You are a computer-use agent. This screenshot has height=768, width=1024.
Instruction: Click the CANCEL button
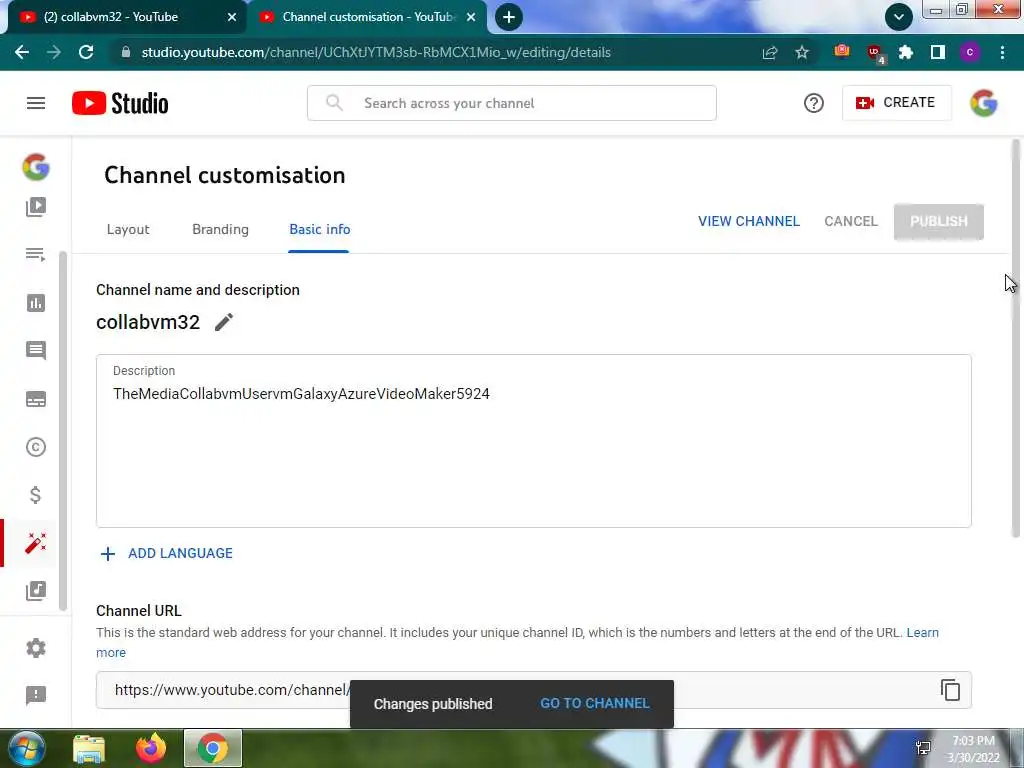click(x=850, y=221)
